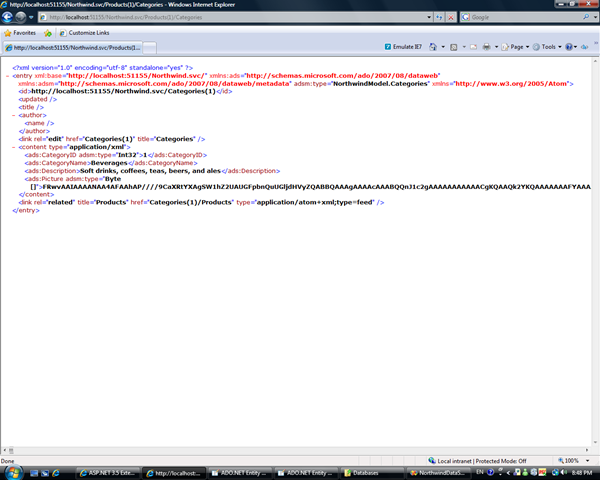Click the volume speaker tray icon

pyautogui.click(x=564, y=473)
